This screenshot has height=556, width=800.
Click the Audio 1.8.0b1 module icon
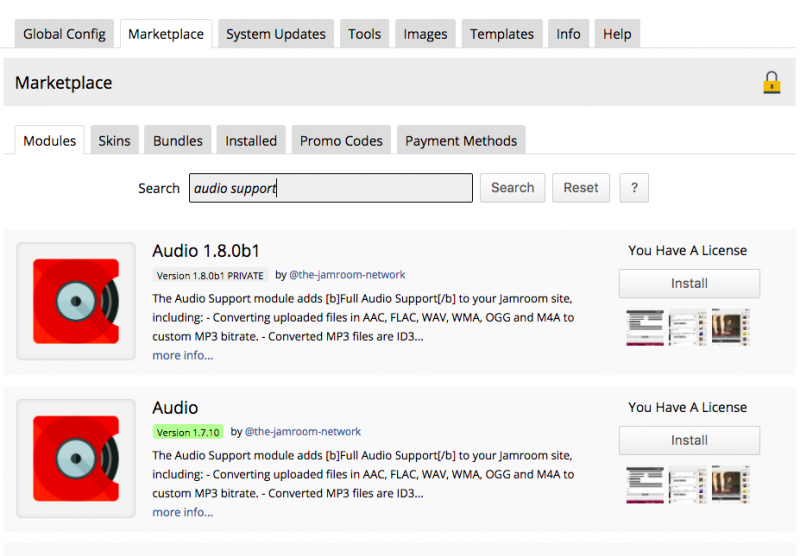click(76, 301)
